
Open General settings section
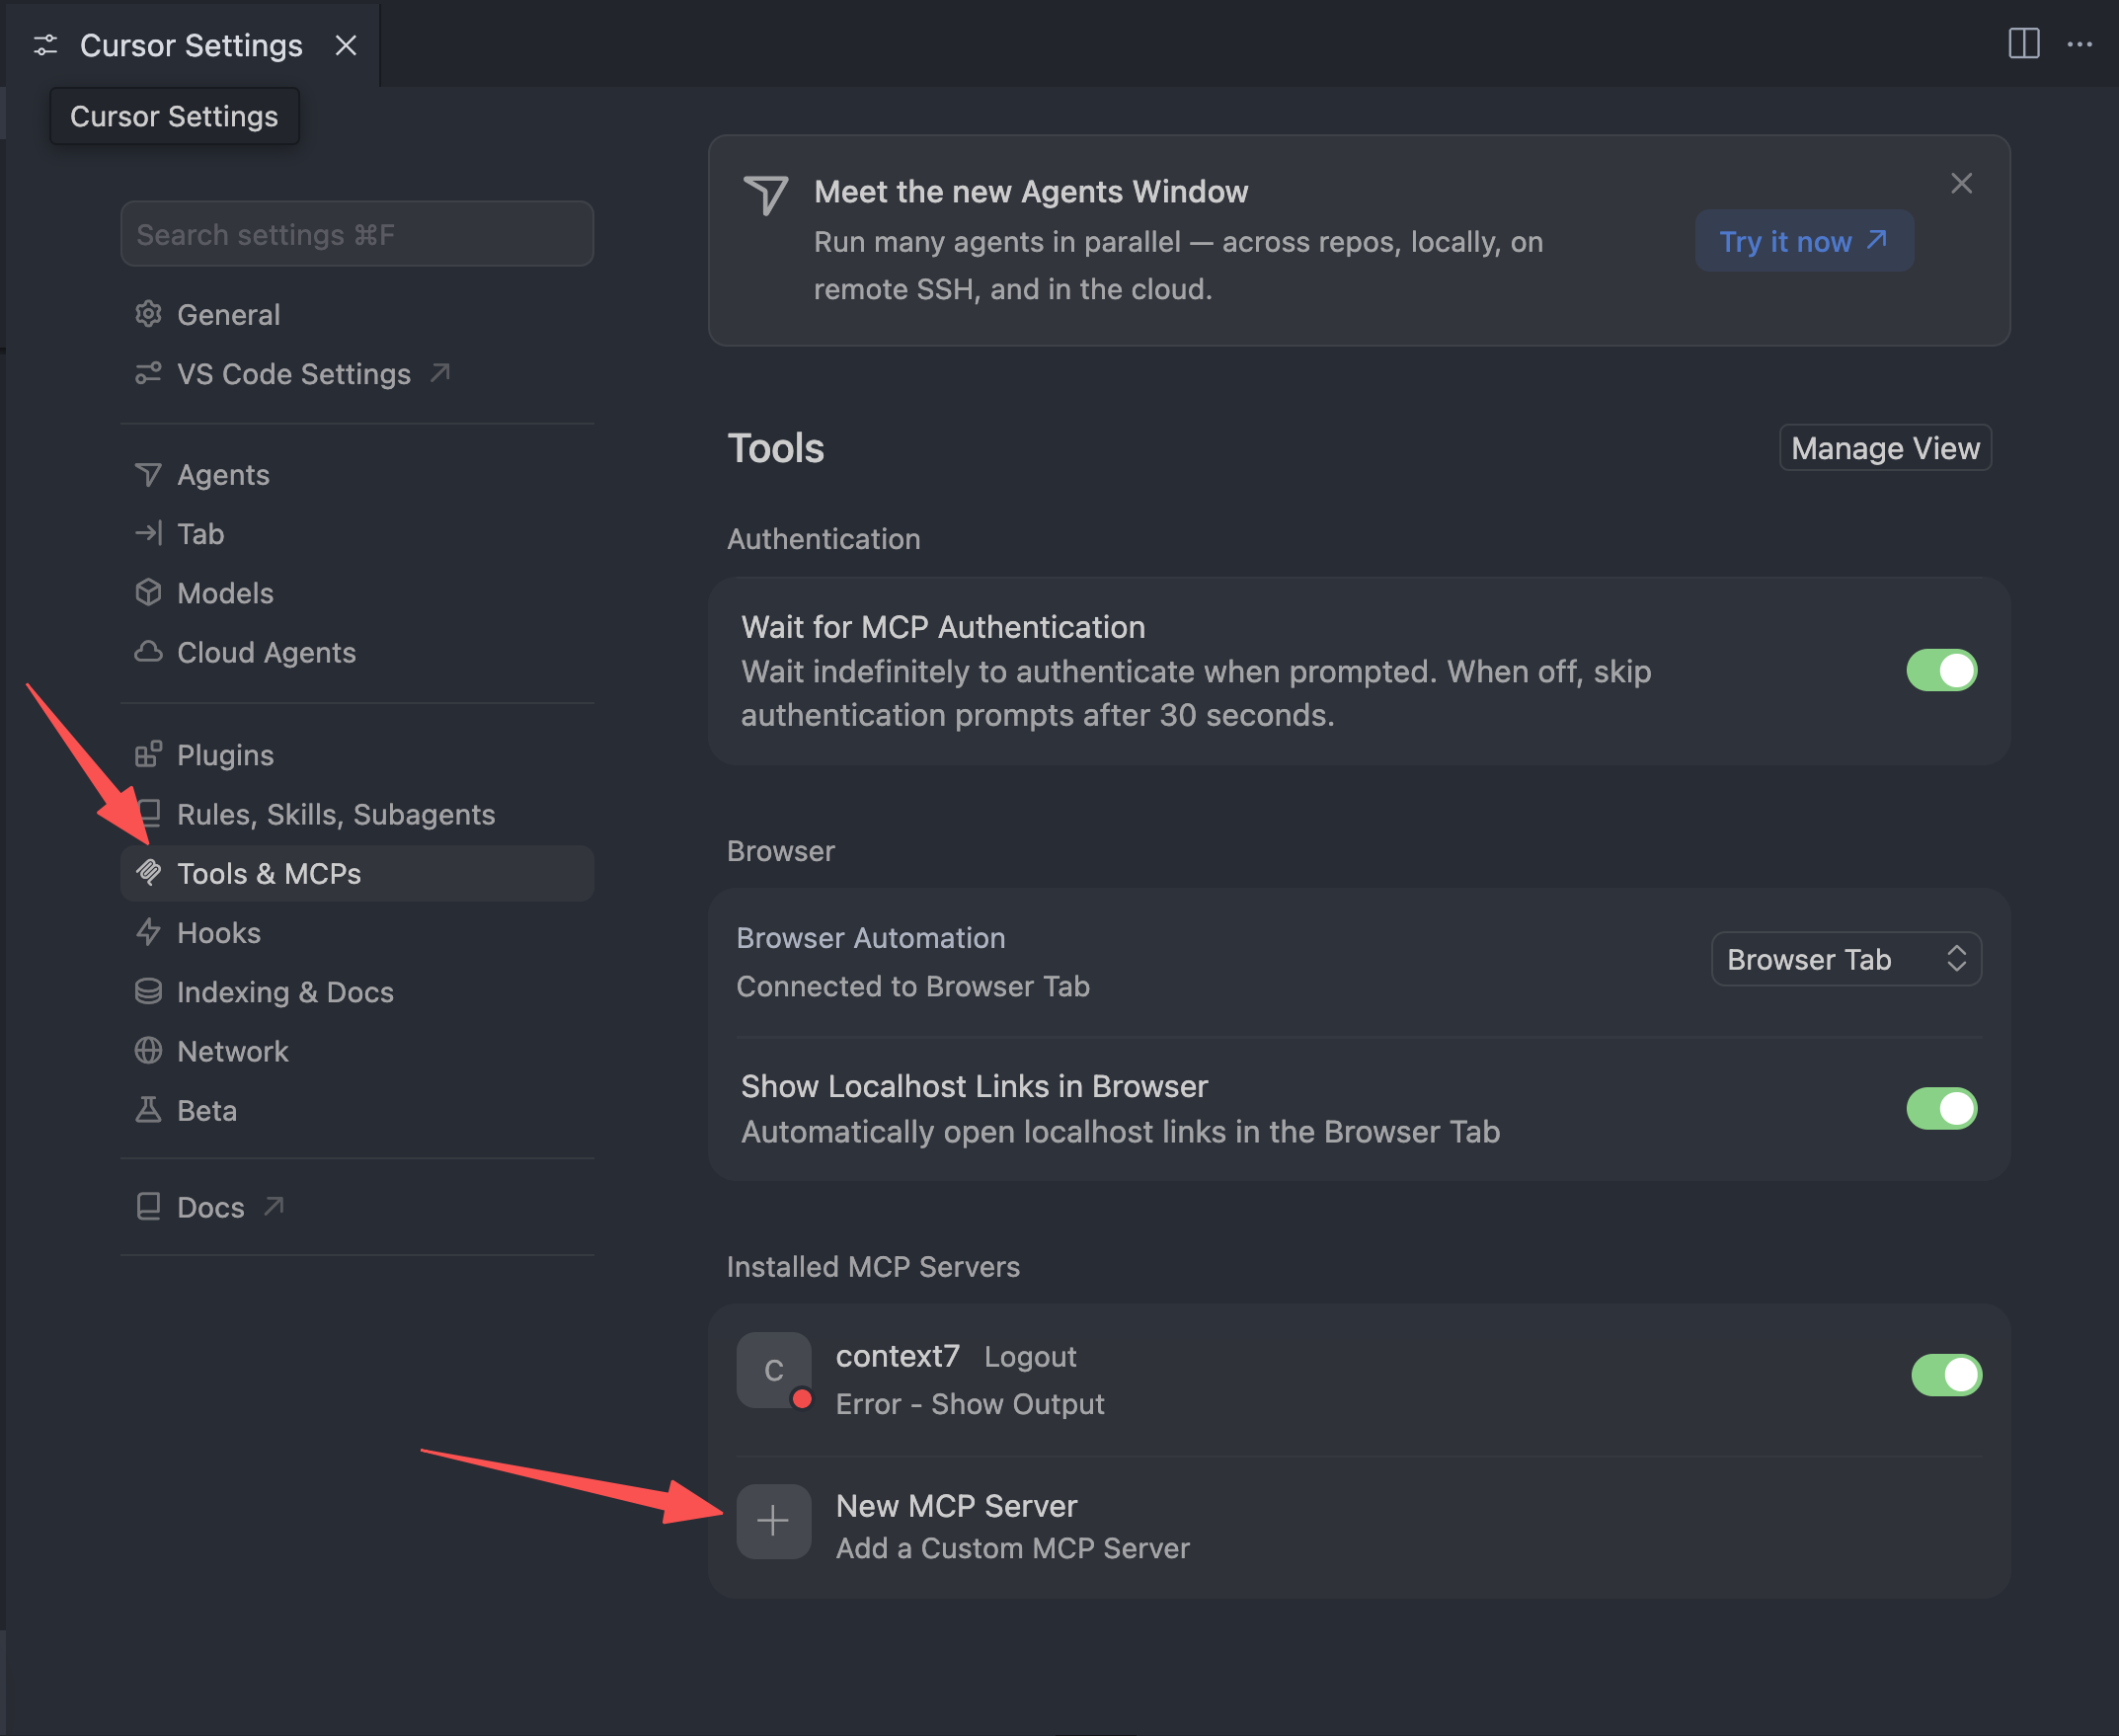(x=357, y=314)
